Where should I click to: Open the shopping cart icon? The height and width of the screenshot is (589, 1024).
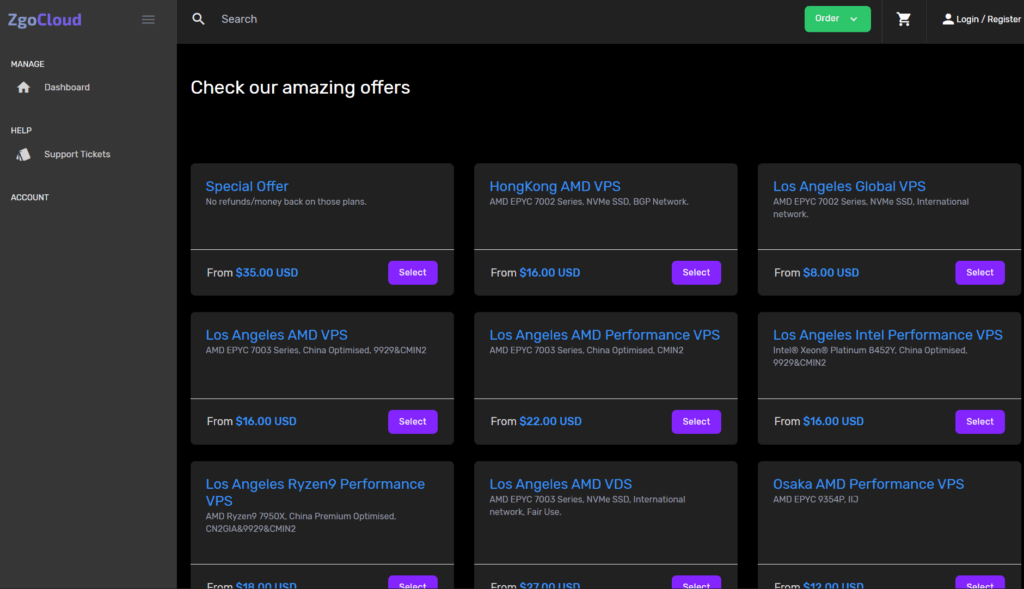pos(904,19)
